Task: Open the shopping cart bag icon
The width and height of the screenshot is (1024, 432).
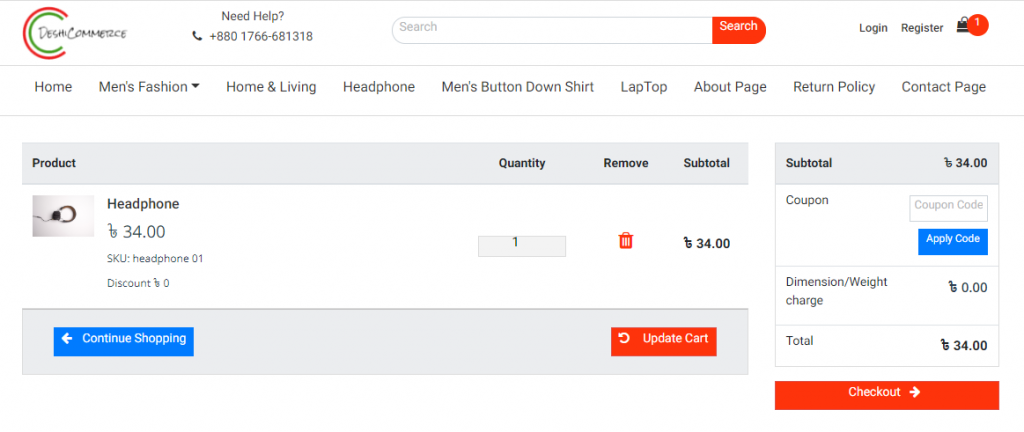Action: [x=963, y=26]
